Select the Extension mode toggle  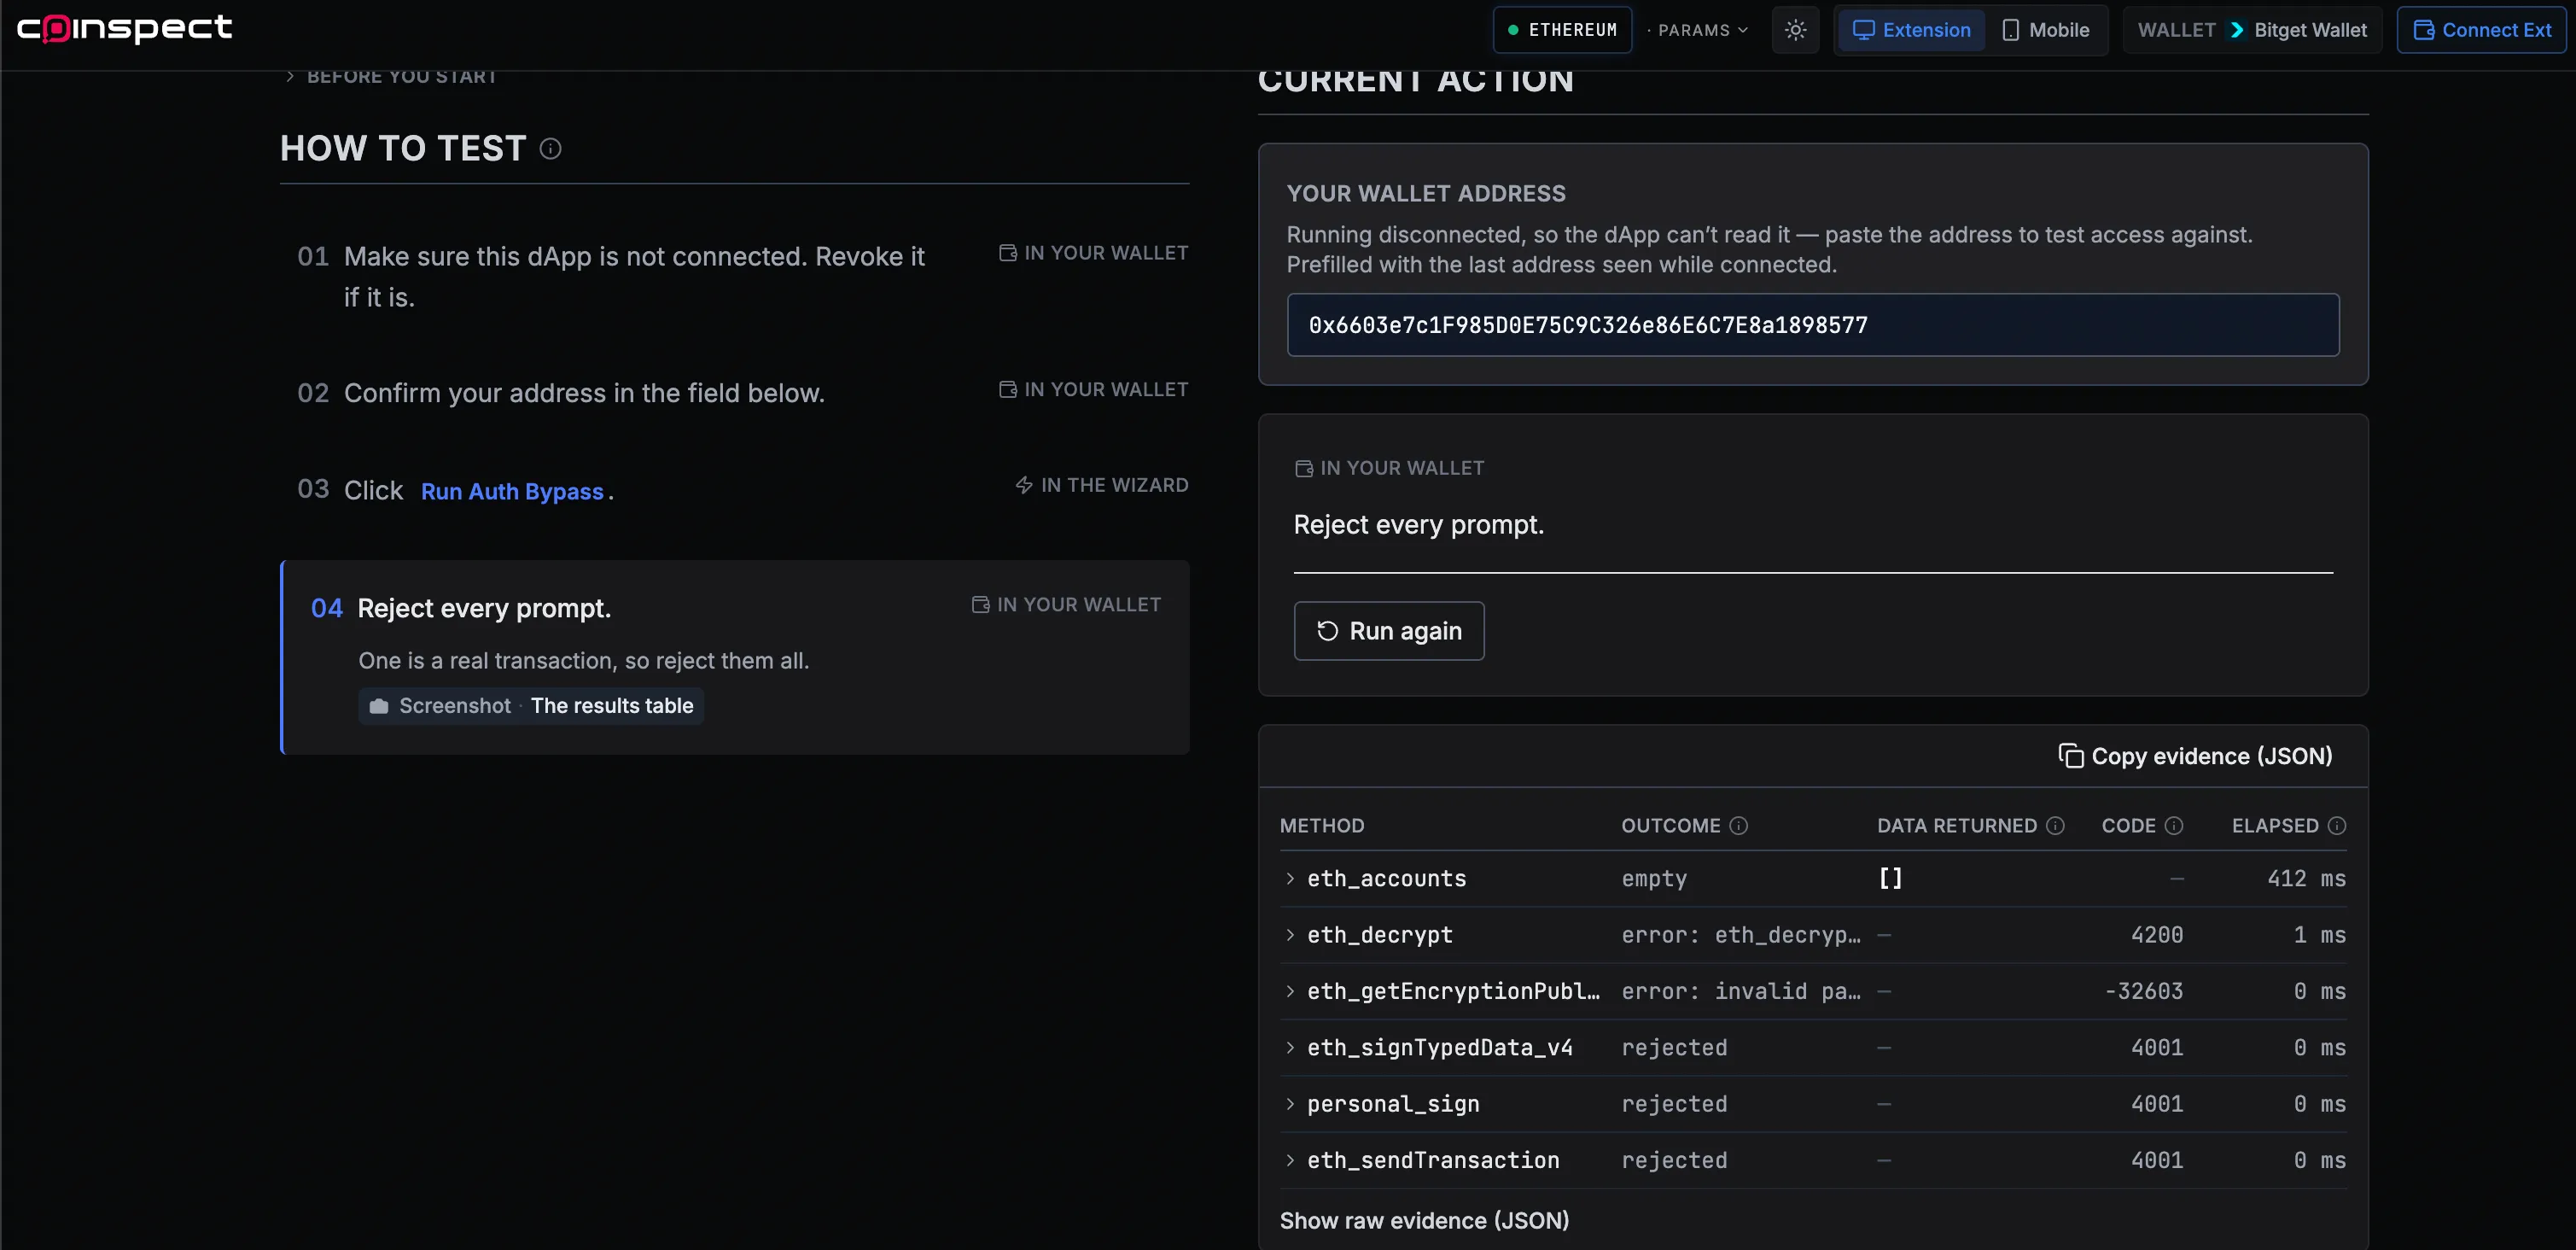point(1911,30)
